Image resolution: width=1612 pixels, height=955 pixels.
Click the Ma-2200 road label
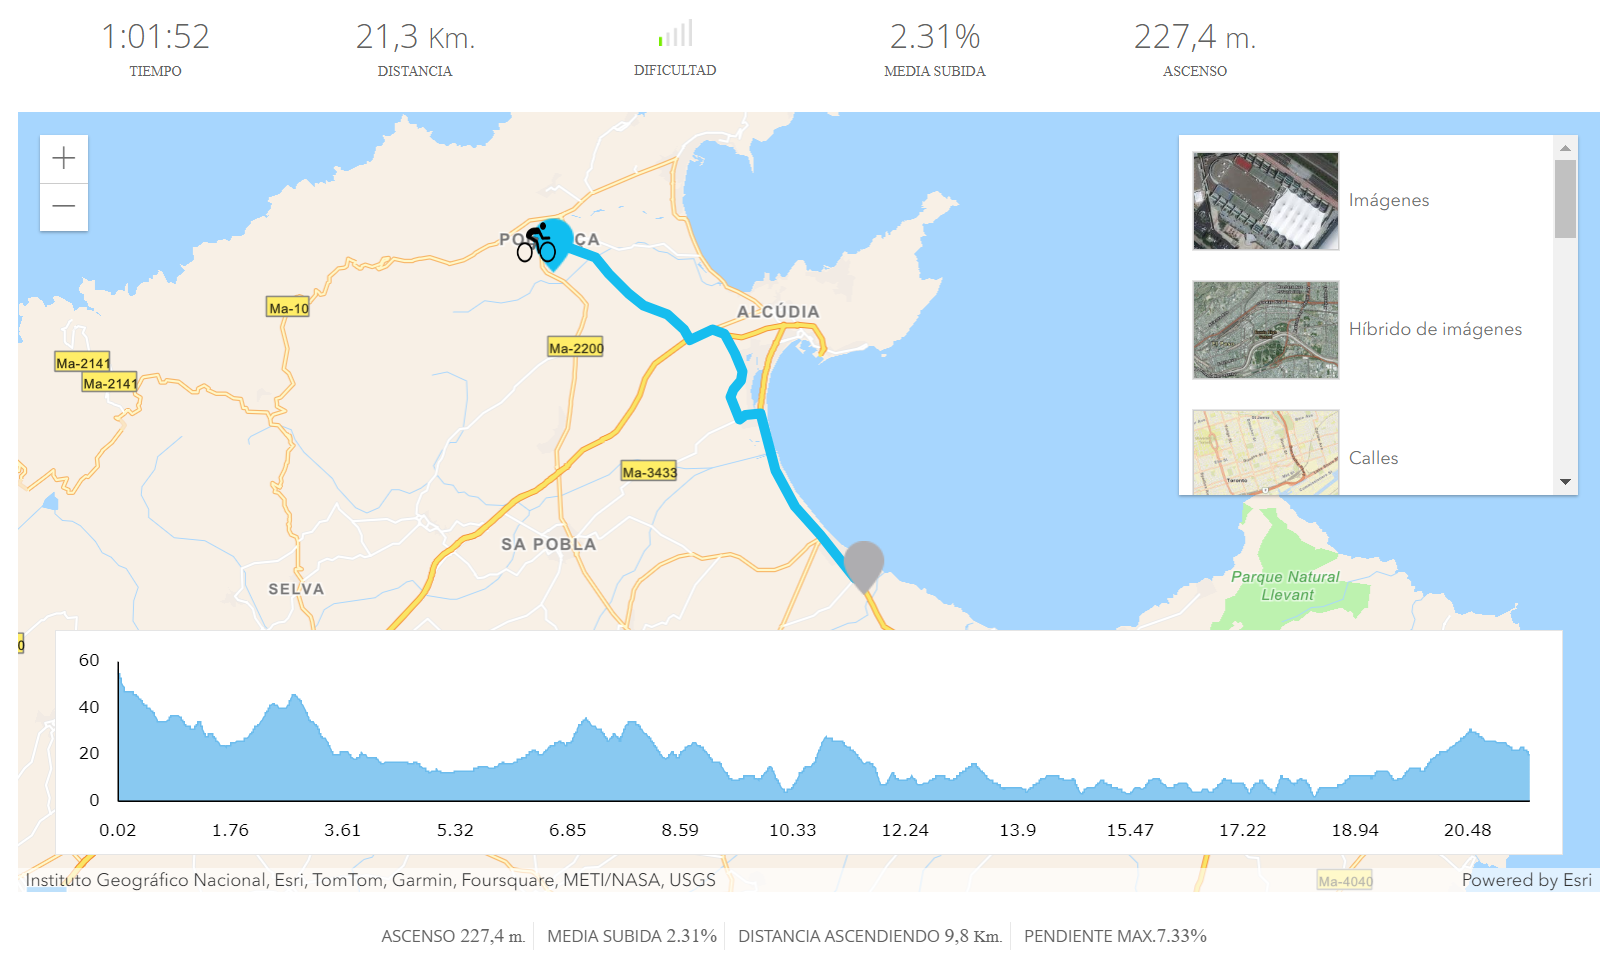pyautogui.click(x=576, y=348)
